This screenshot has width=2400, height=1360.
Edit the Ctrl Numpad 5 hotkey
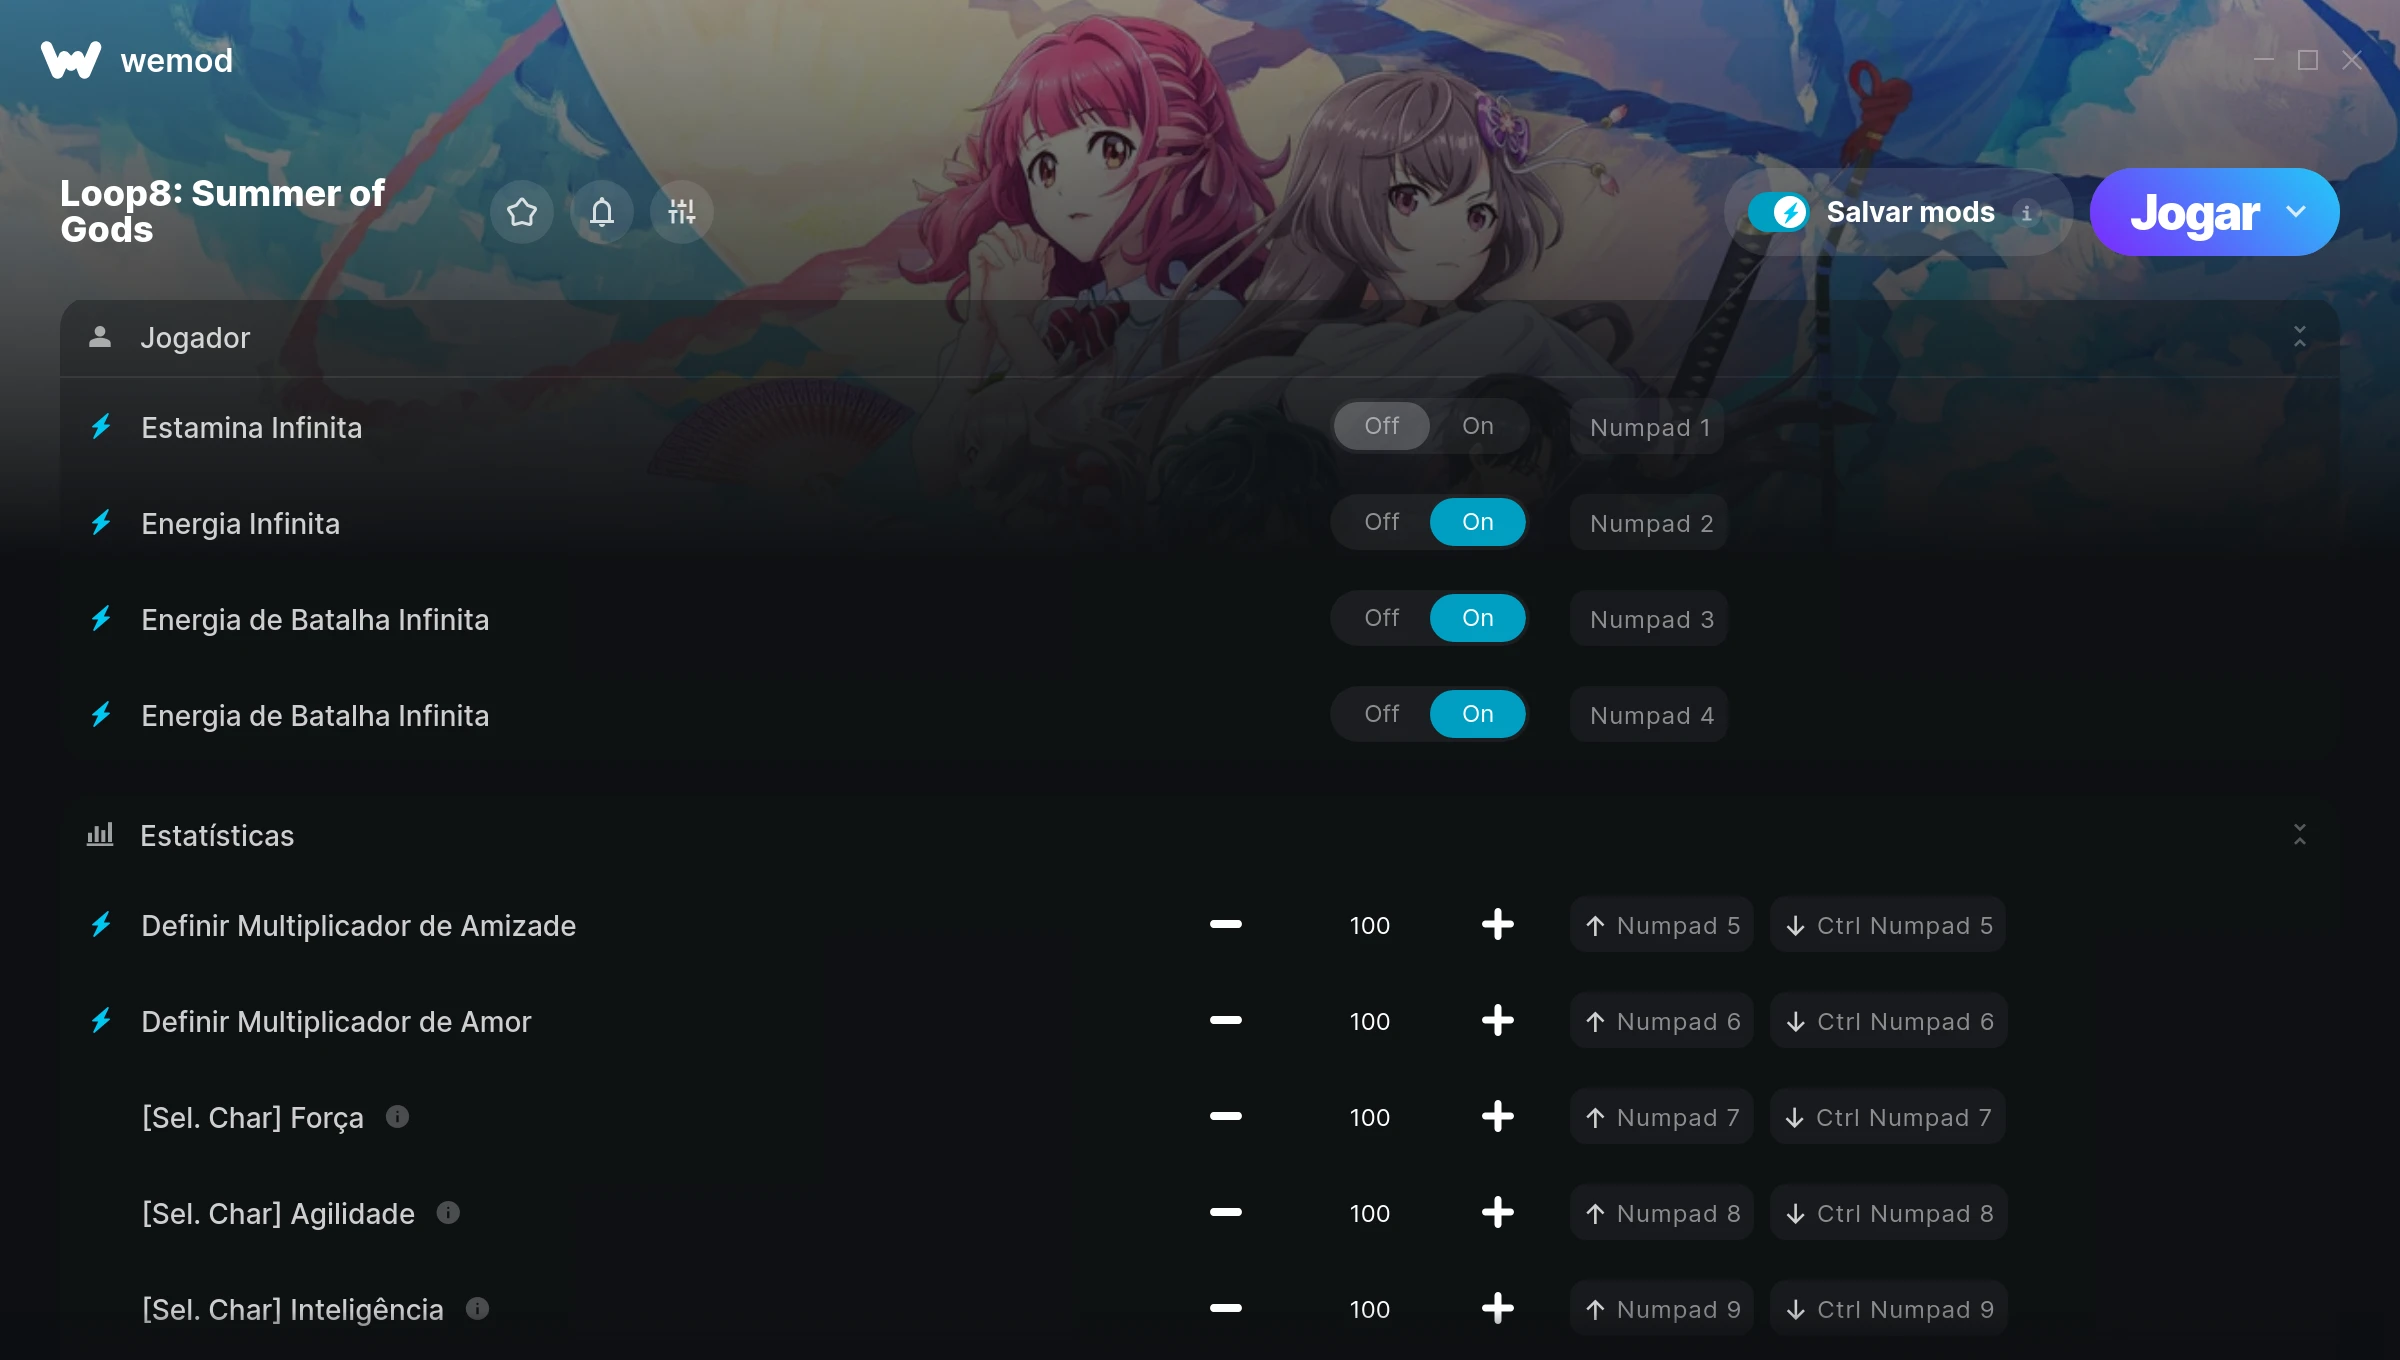tap(1889, 925)
